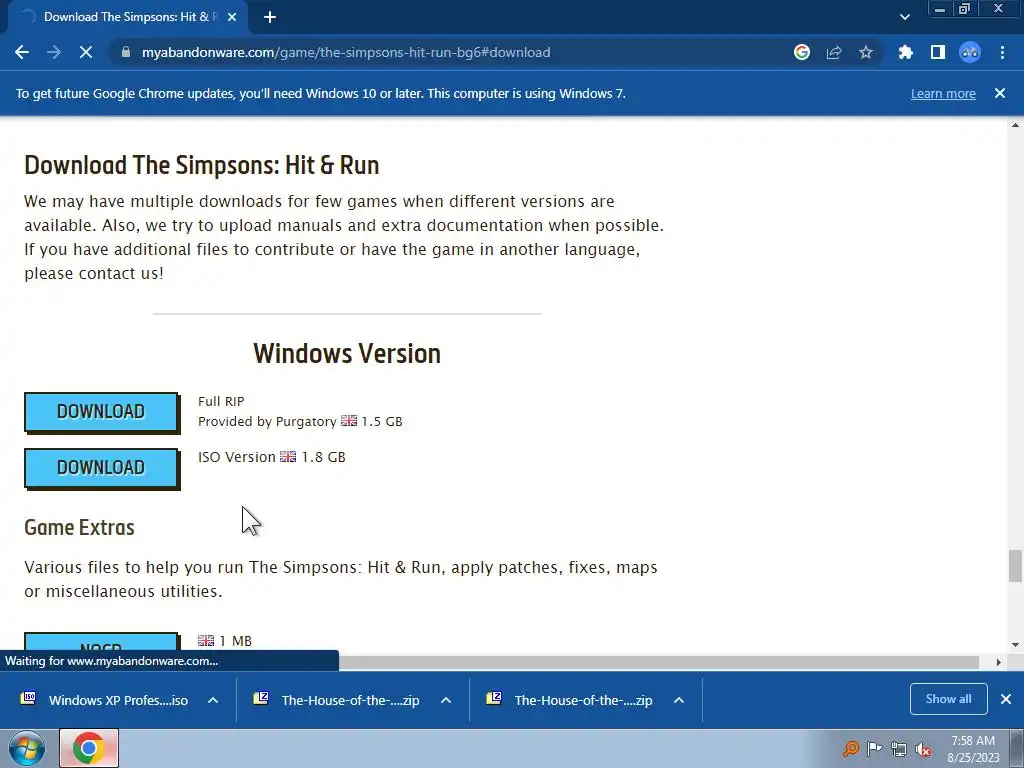Toggle the Chrome side panel icon
Screen dimensions: 1024x768
click(x=938, y=52)
